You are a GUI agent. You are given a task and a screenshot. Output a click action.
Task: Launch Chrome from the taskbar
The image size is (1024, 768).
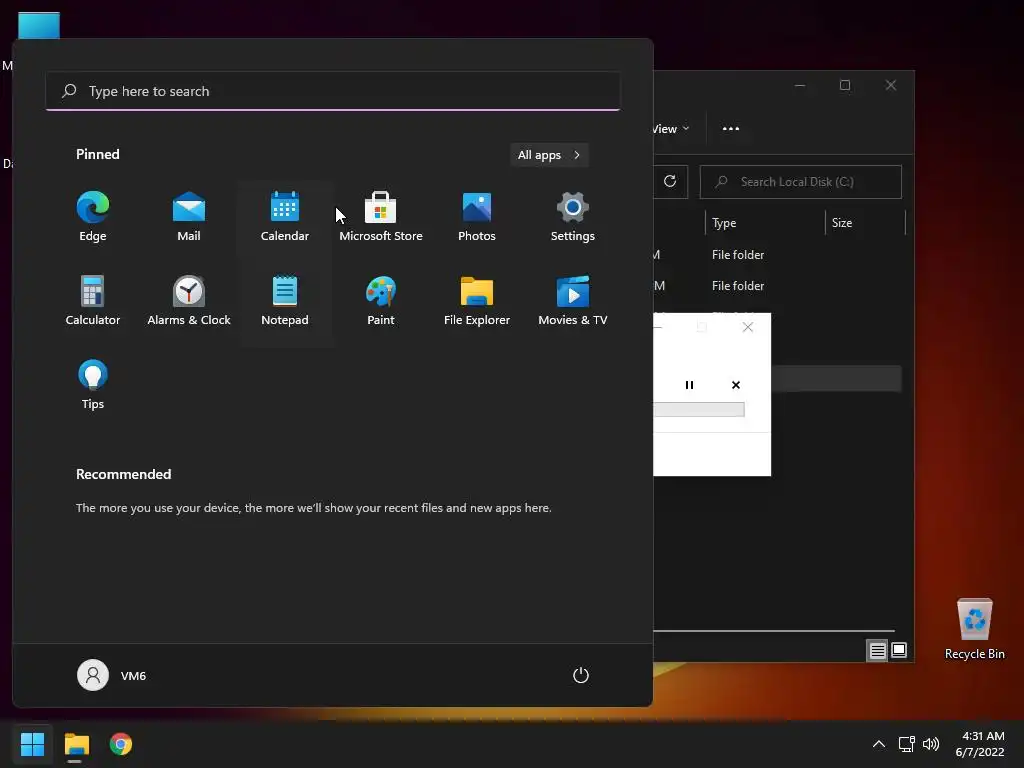click(121, 744)
